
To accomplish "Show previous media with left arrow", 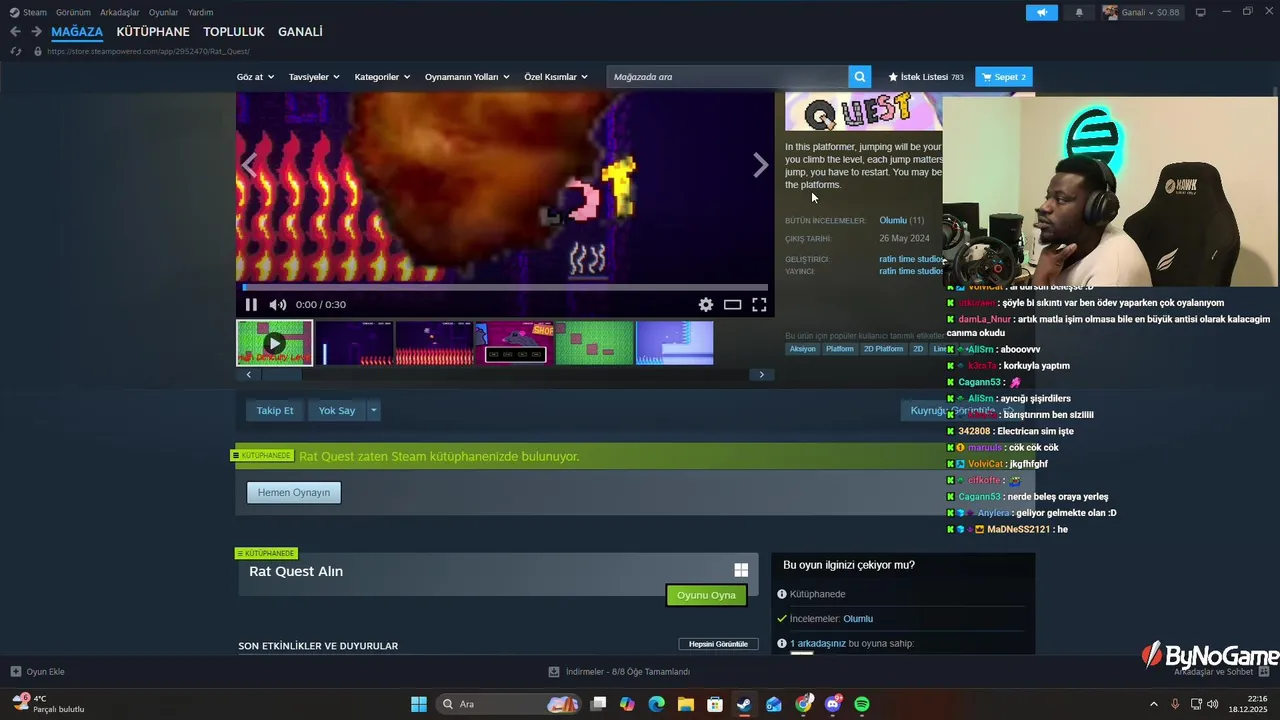I will point(250,165).
